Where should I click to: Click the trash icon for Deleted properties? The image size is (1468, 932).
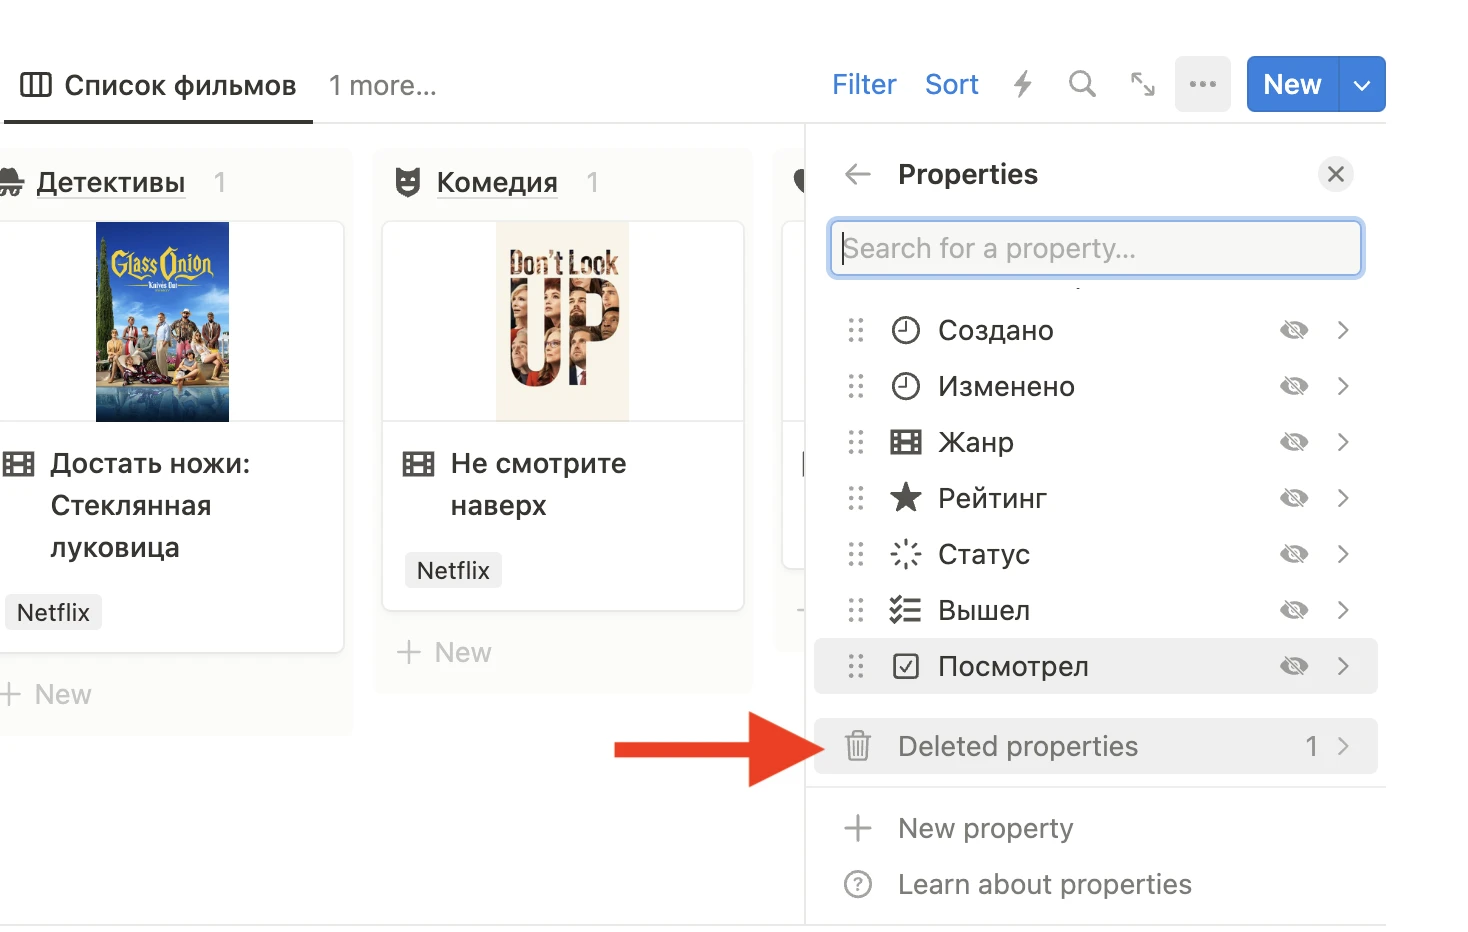857,746
